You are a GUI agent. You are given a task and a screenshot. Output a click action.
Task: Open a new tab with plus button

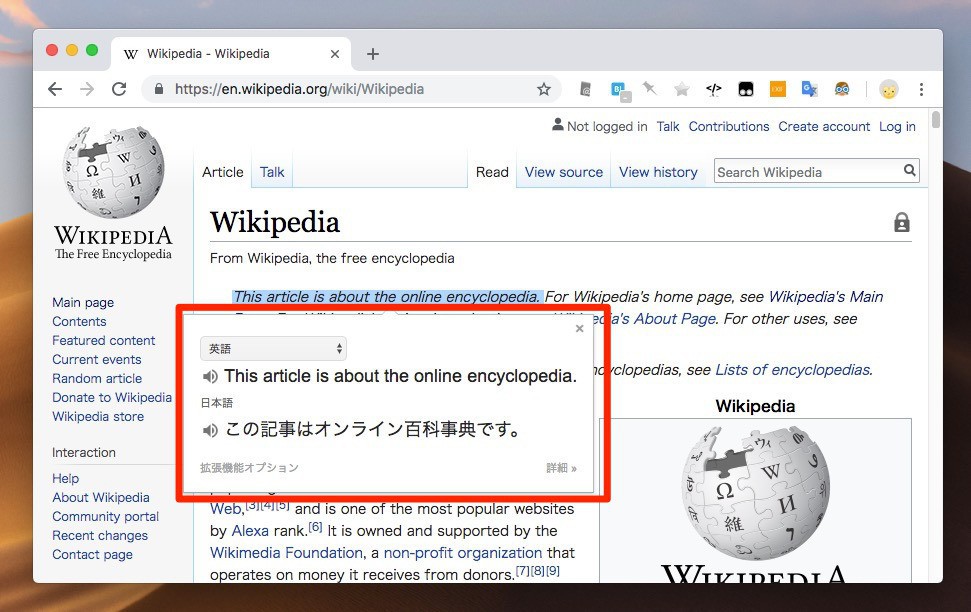(373, 54)
